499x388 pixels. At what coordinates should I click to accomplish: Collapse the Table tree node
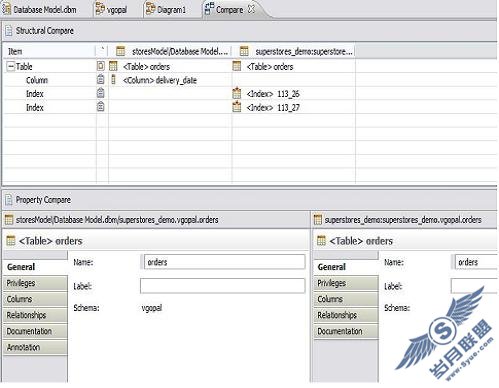coord(11,67)
